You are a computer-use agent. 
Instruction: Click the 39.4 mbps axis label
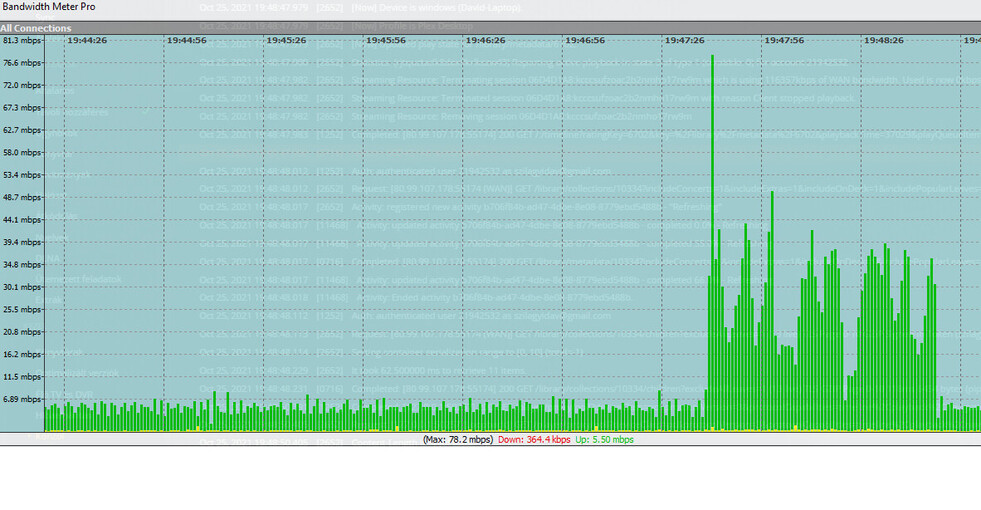22,242
